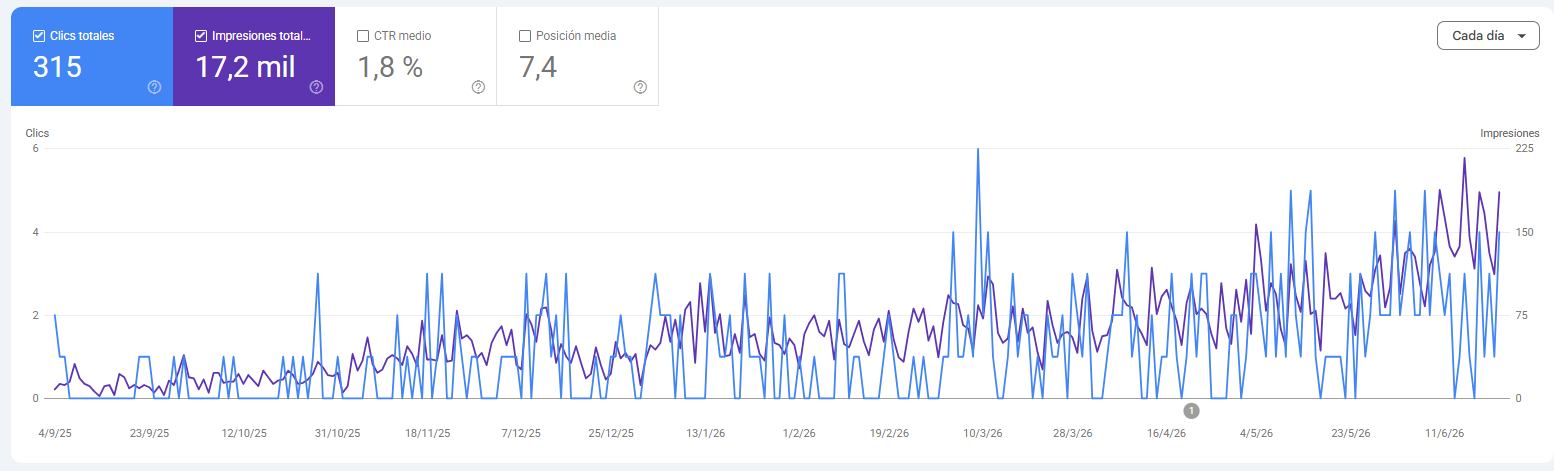Screen dimensions: 1554x471
Task: Click the 16/4/26 date label
Action: pyautogui.click(x=1166, y=433)
